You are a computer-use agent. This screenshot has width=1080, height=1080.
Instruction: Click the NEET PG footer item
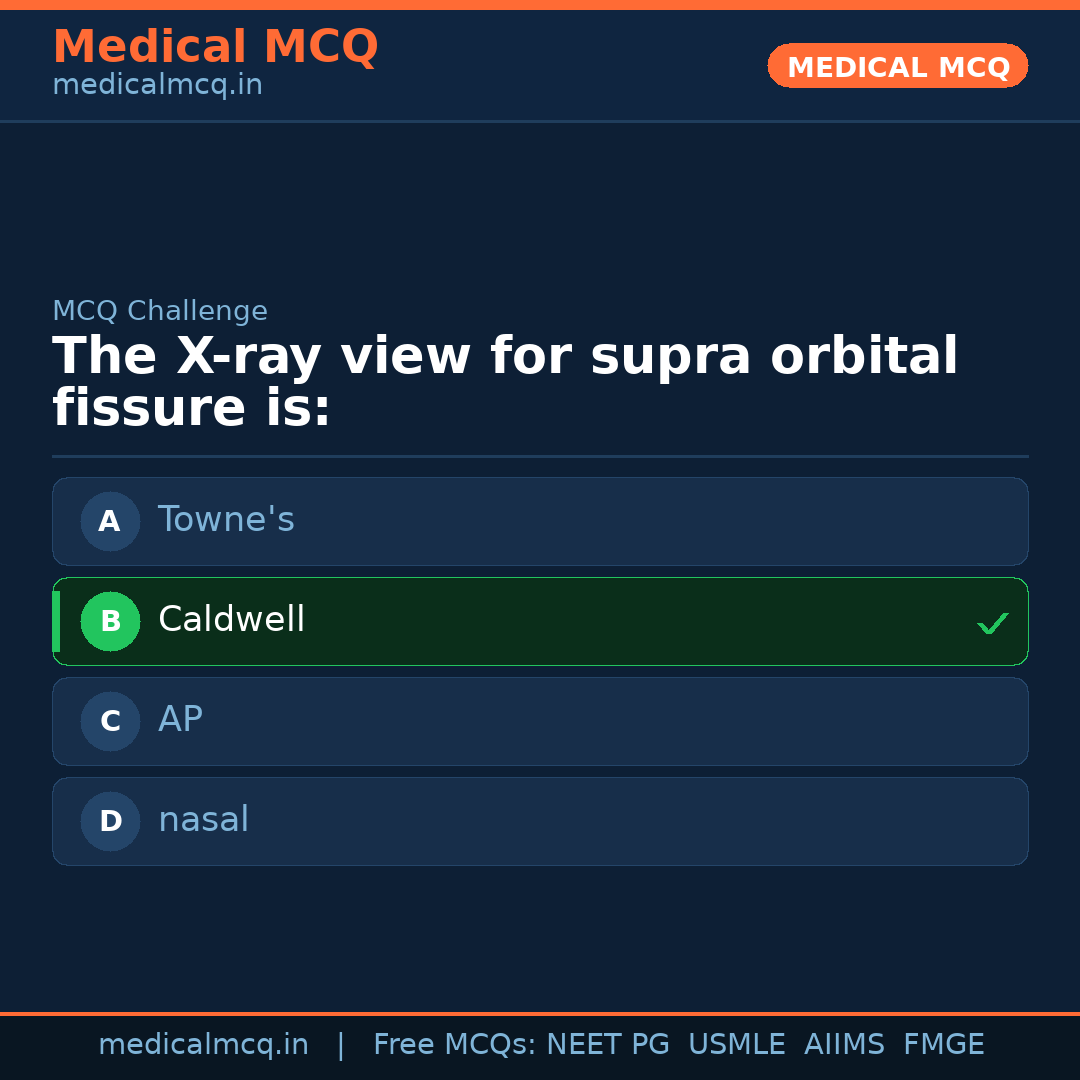[x=608, y=1044]
